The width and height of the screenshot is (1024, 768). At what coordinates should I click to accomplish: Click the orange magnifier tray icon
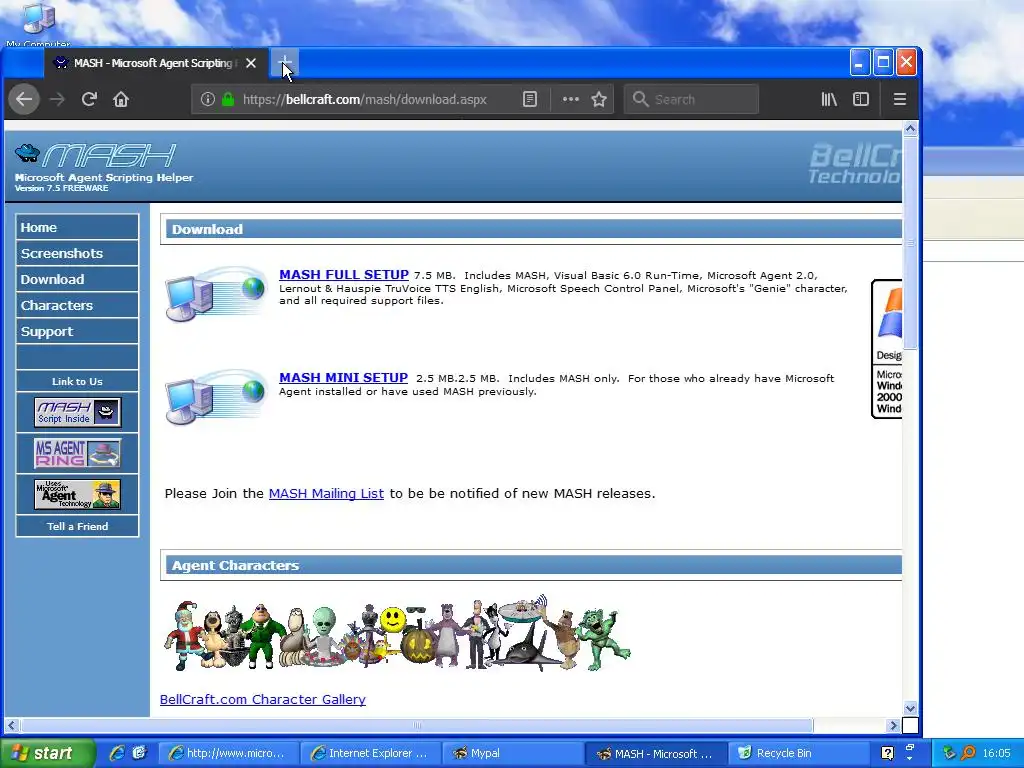(x=969, y=753)
